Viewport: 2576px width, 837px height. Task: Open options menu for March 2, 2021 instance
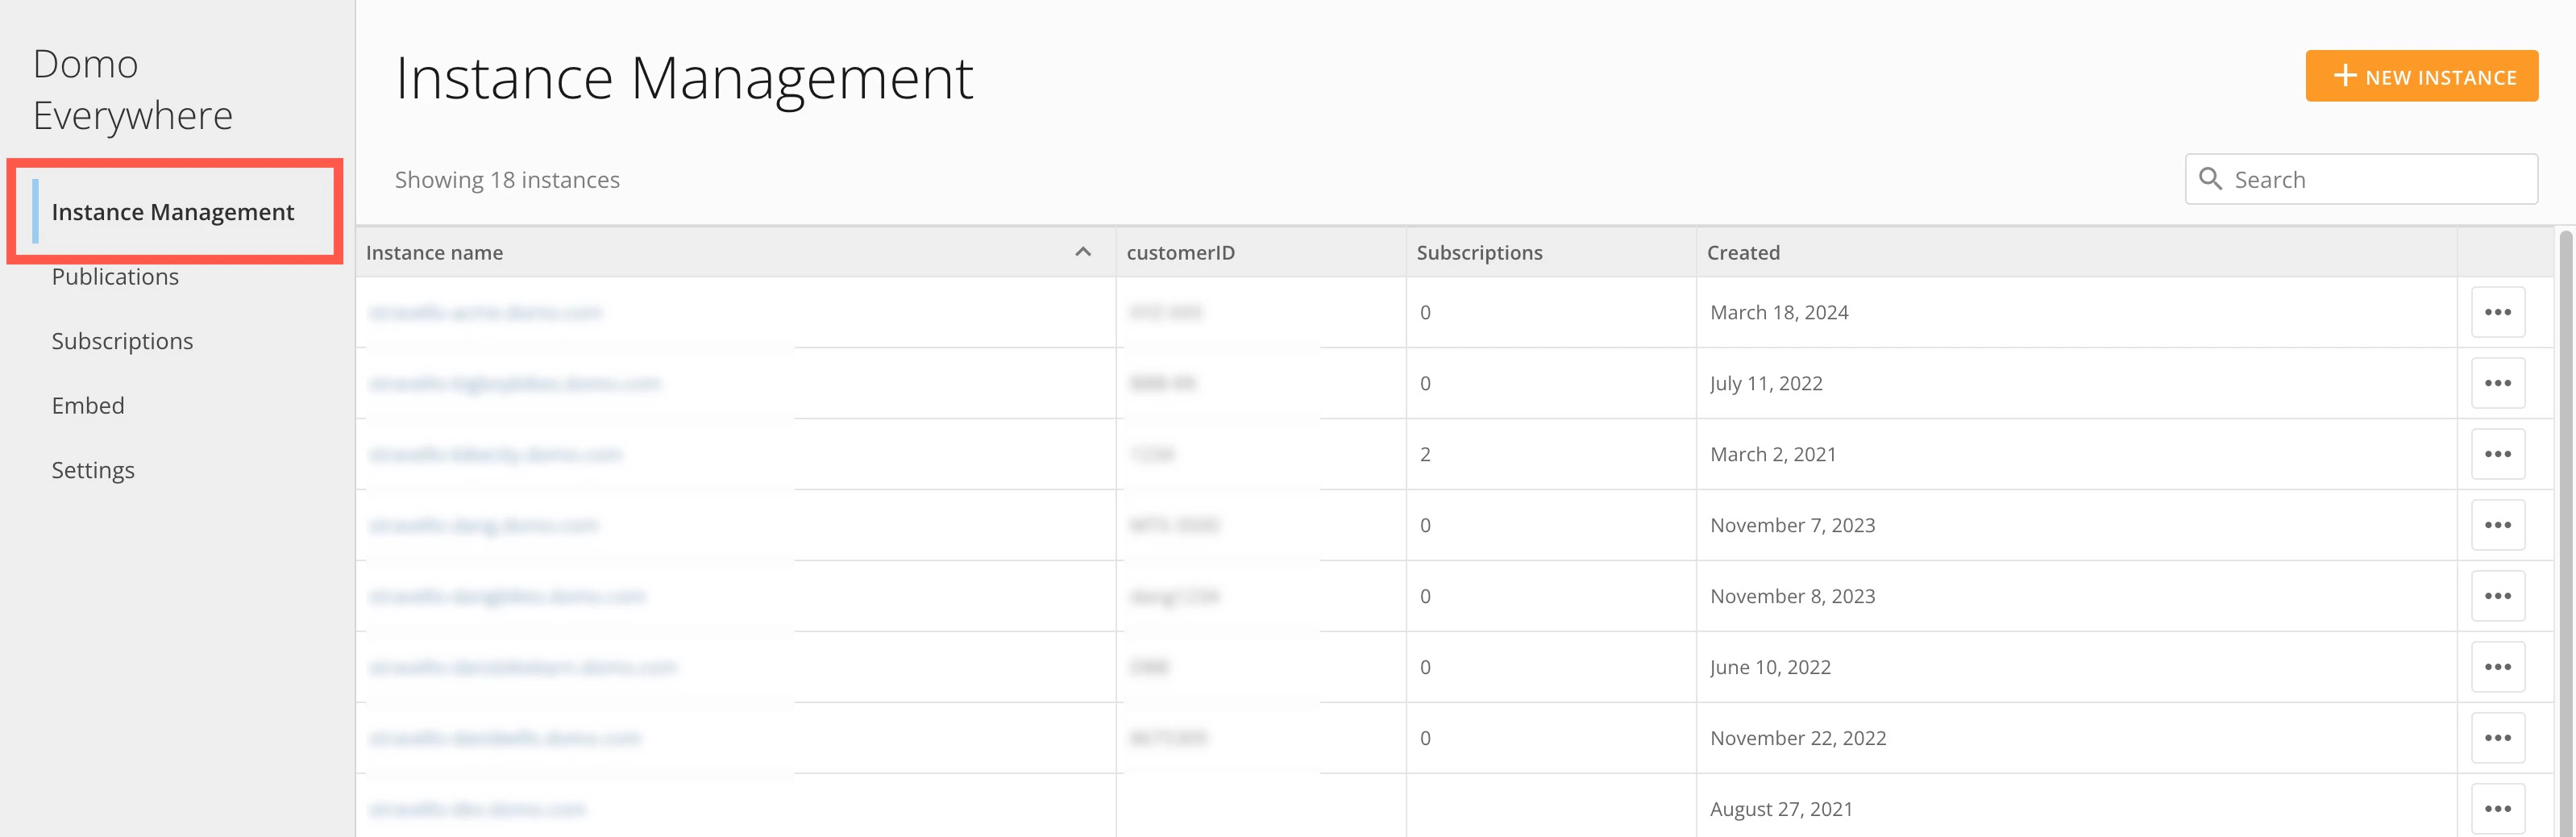point(2497,454)
